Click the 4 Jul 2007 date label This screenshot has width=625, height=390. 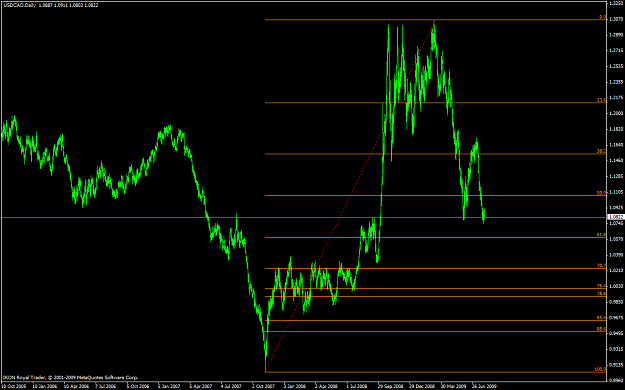231,386
